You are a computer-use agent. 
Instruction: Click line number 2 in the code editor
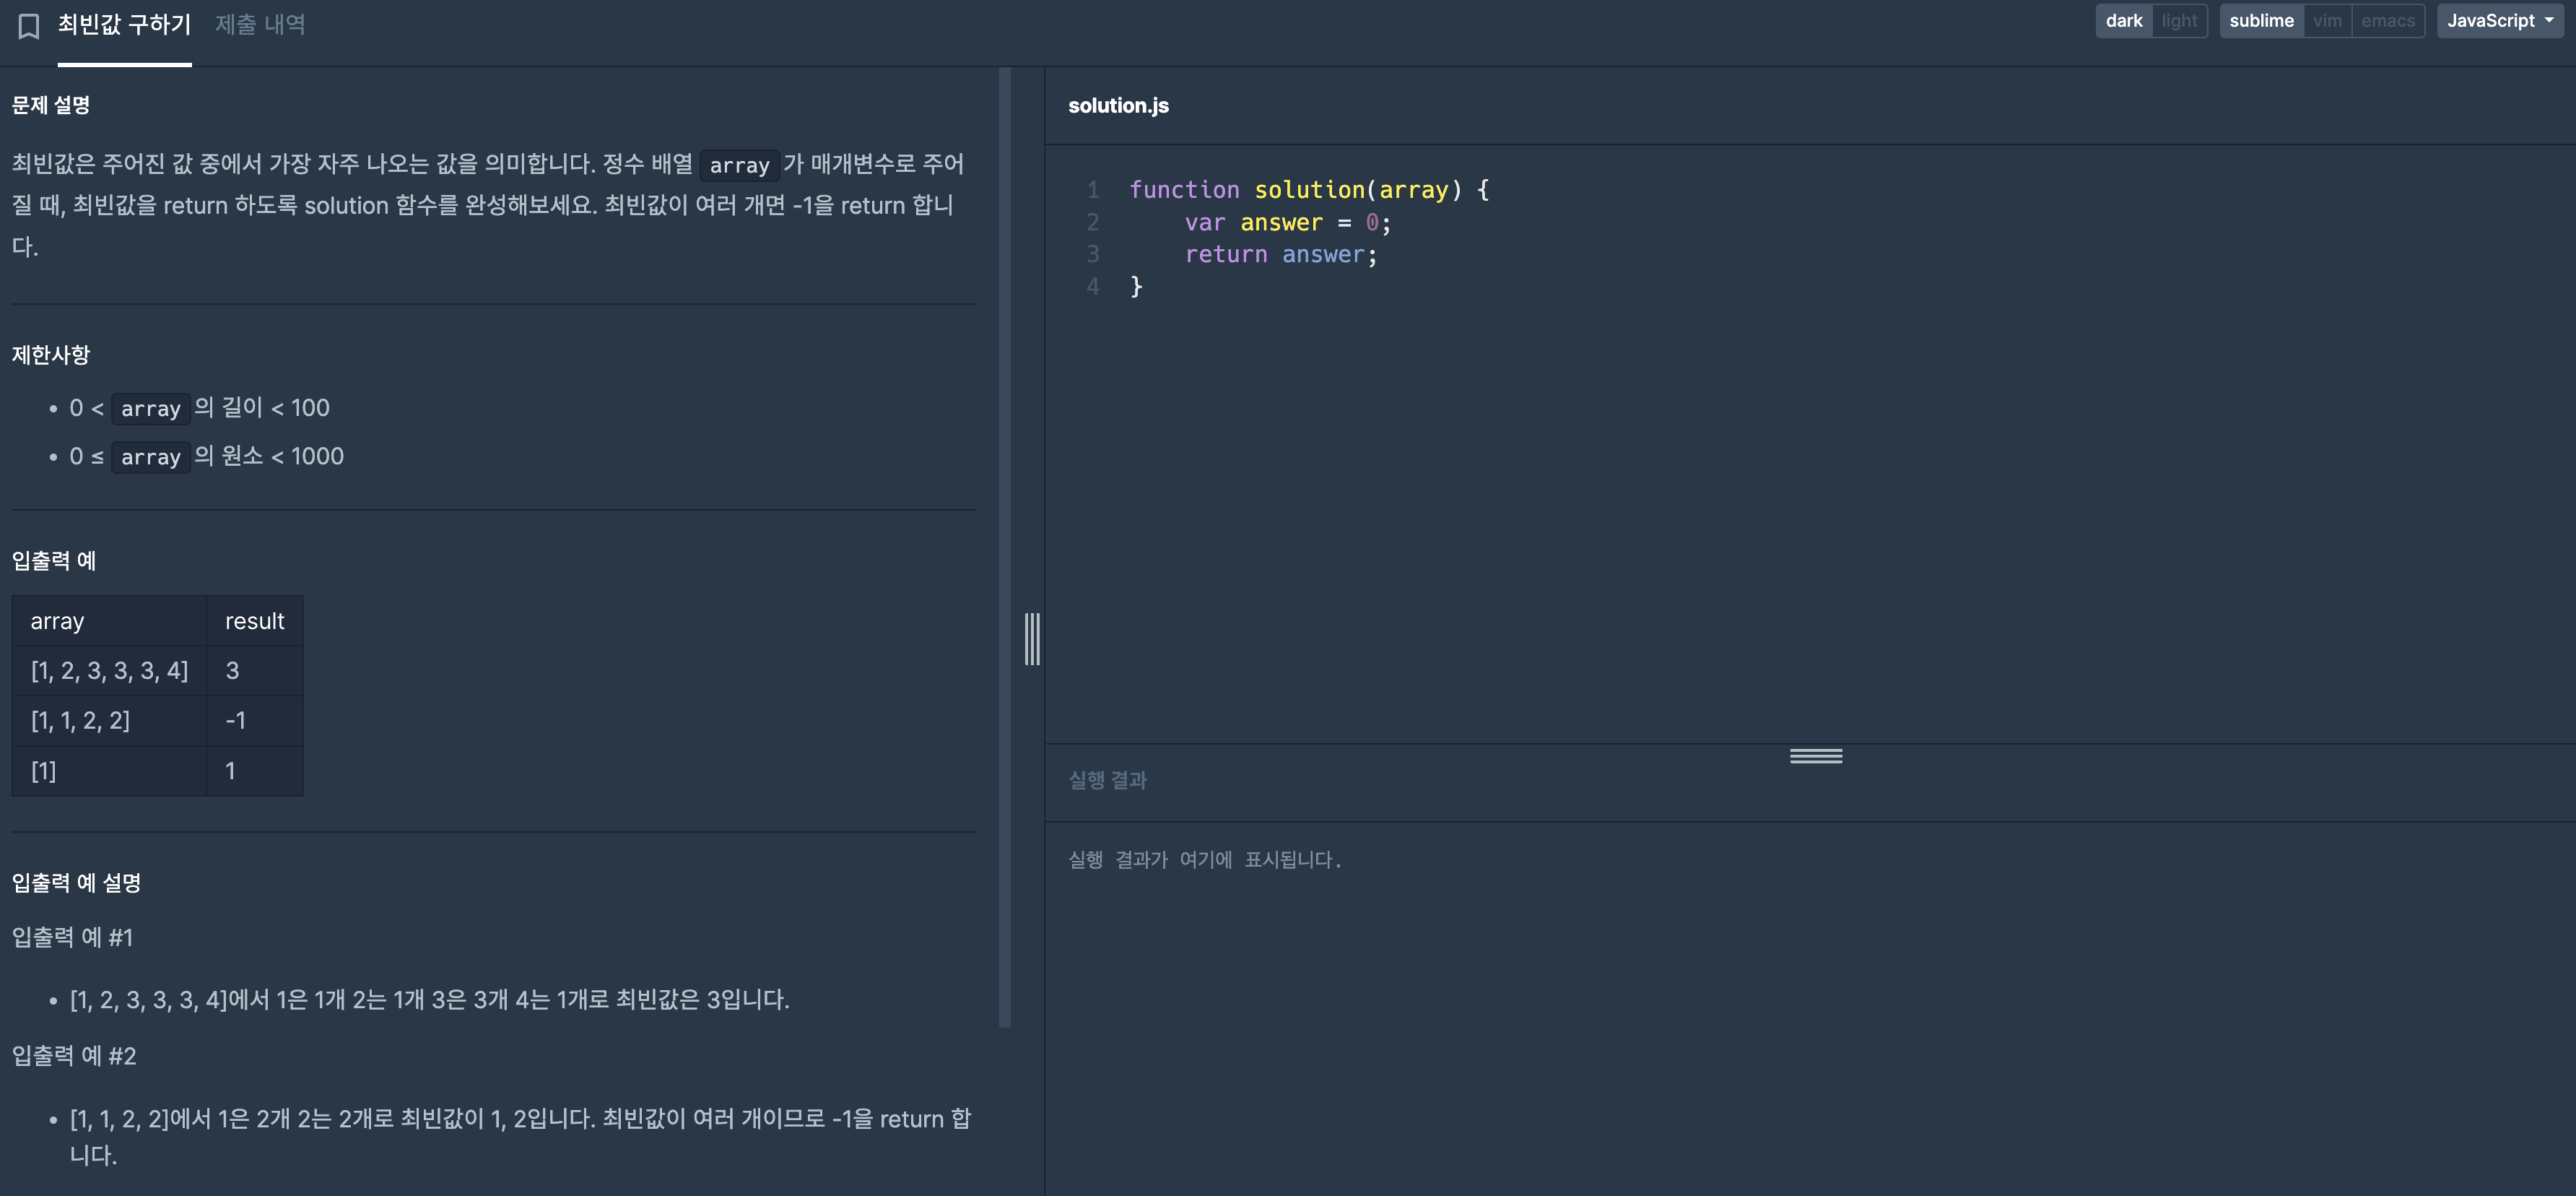coord(1092,222)
